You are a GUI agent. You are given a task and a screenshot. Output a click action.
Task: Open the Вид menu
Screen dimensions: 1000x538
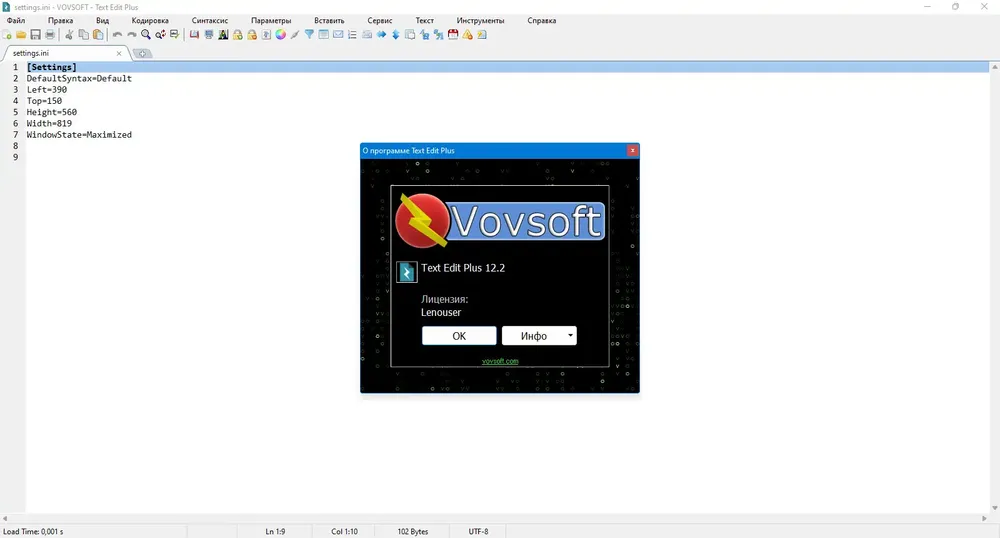102,20
